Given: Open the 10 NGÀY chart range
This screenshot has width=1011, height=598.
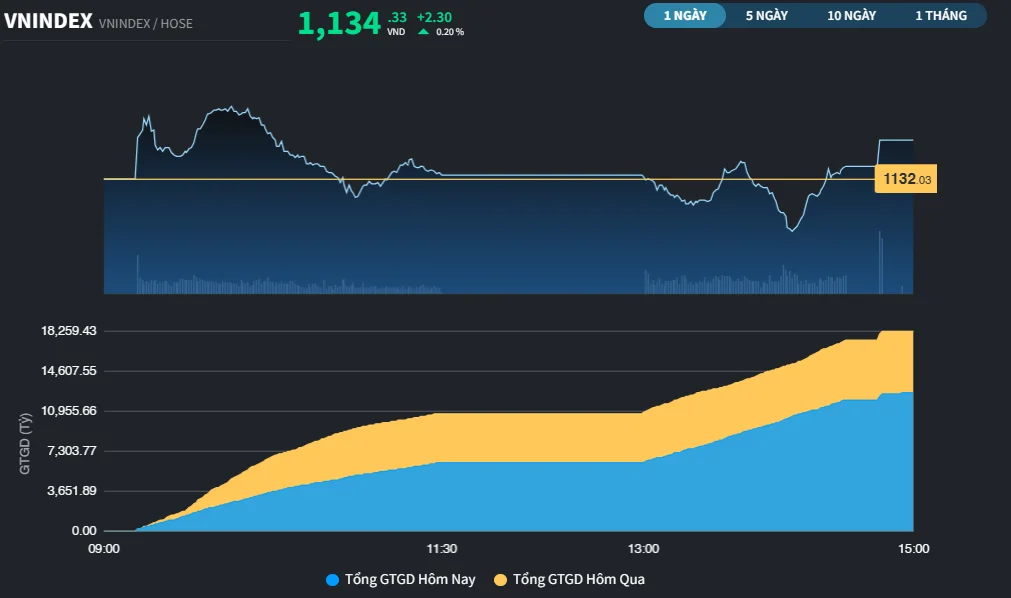Looking at the screenshot, I should click(851, 15).
